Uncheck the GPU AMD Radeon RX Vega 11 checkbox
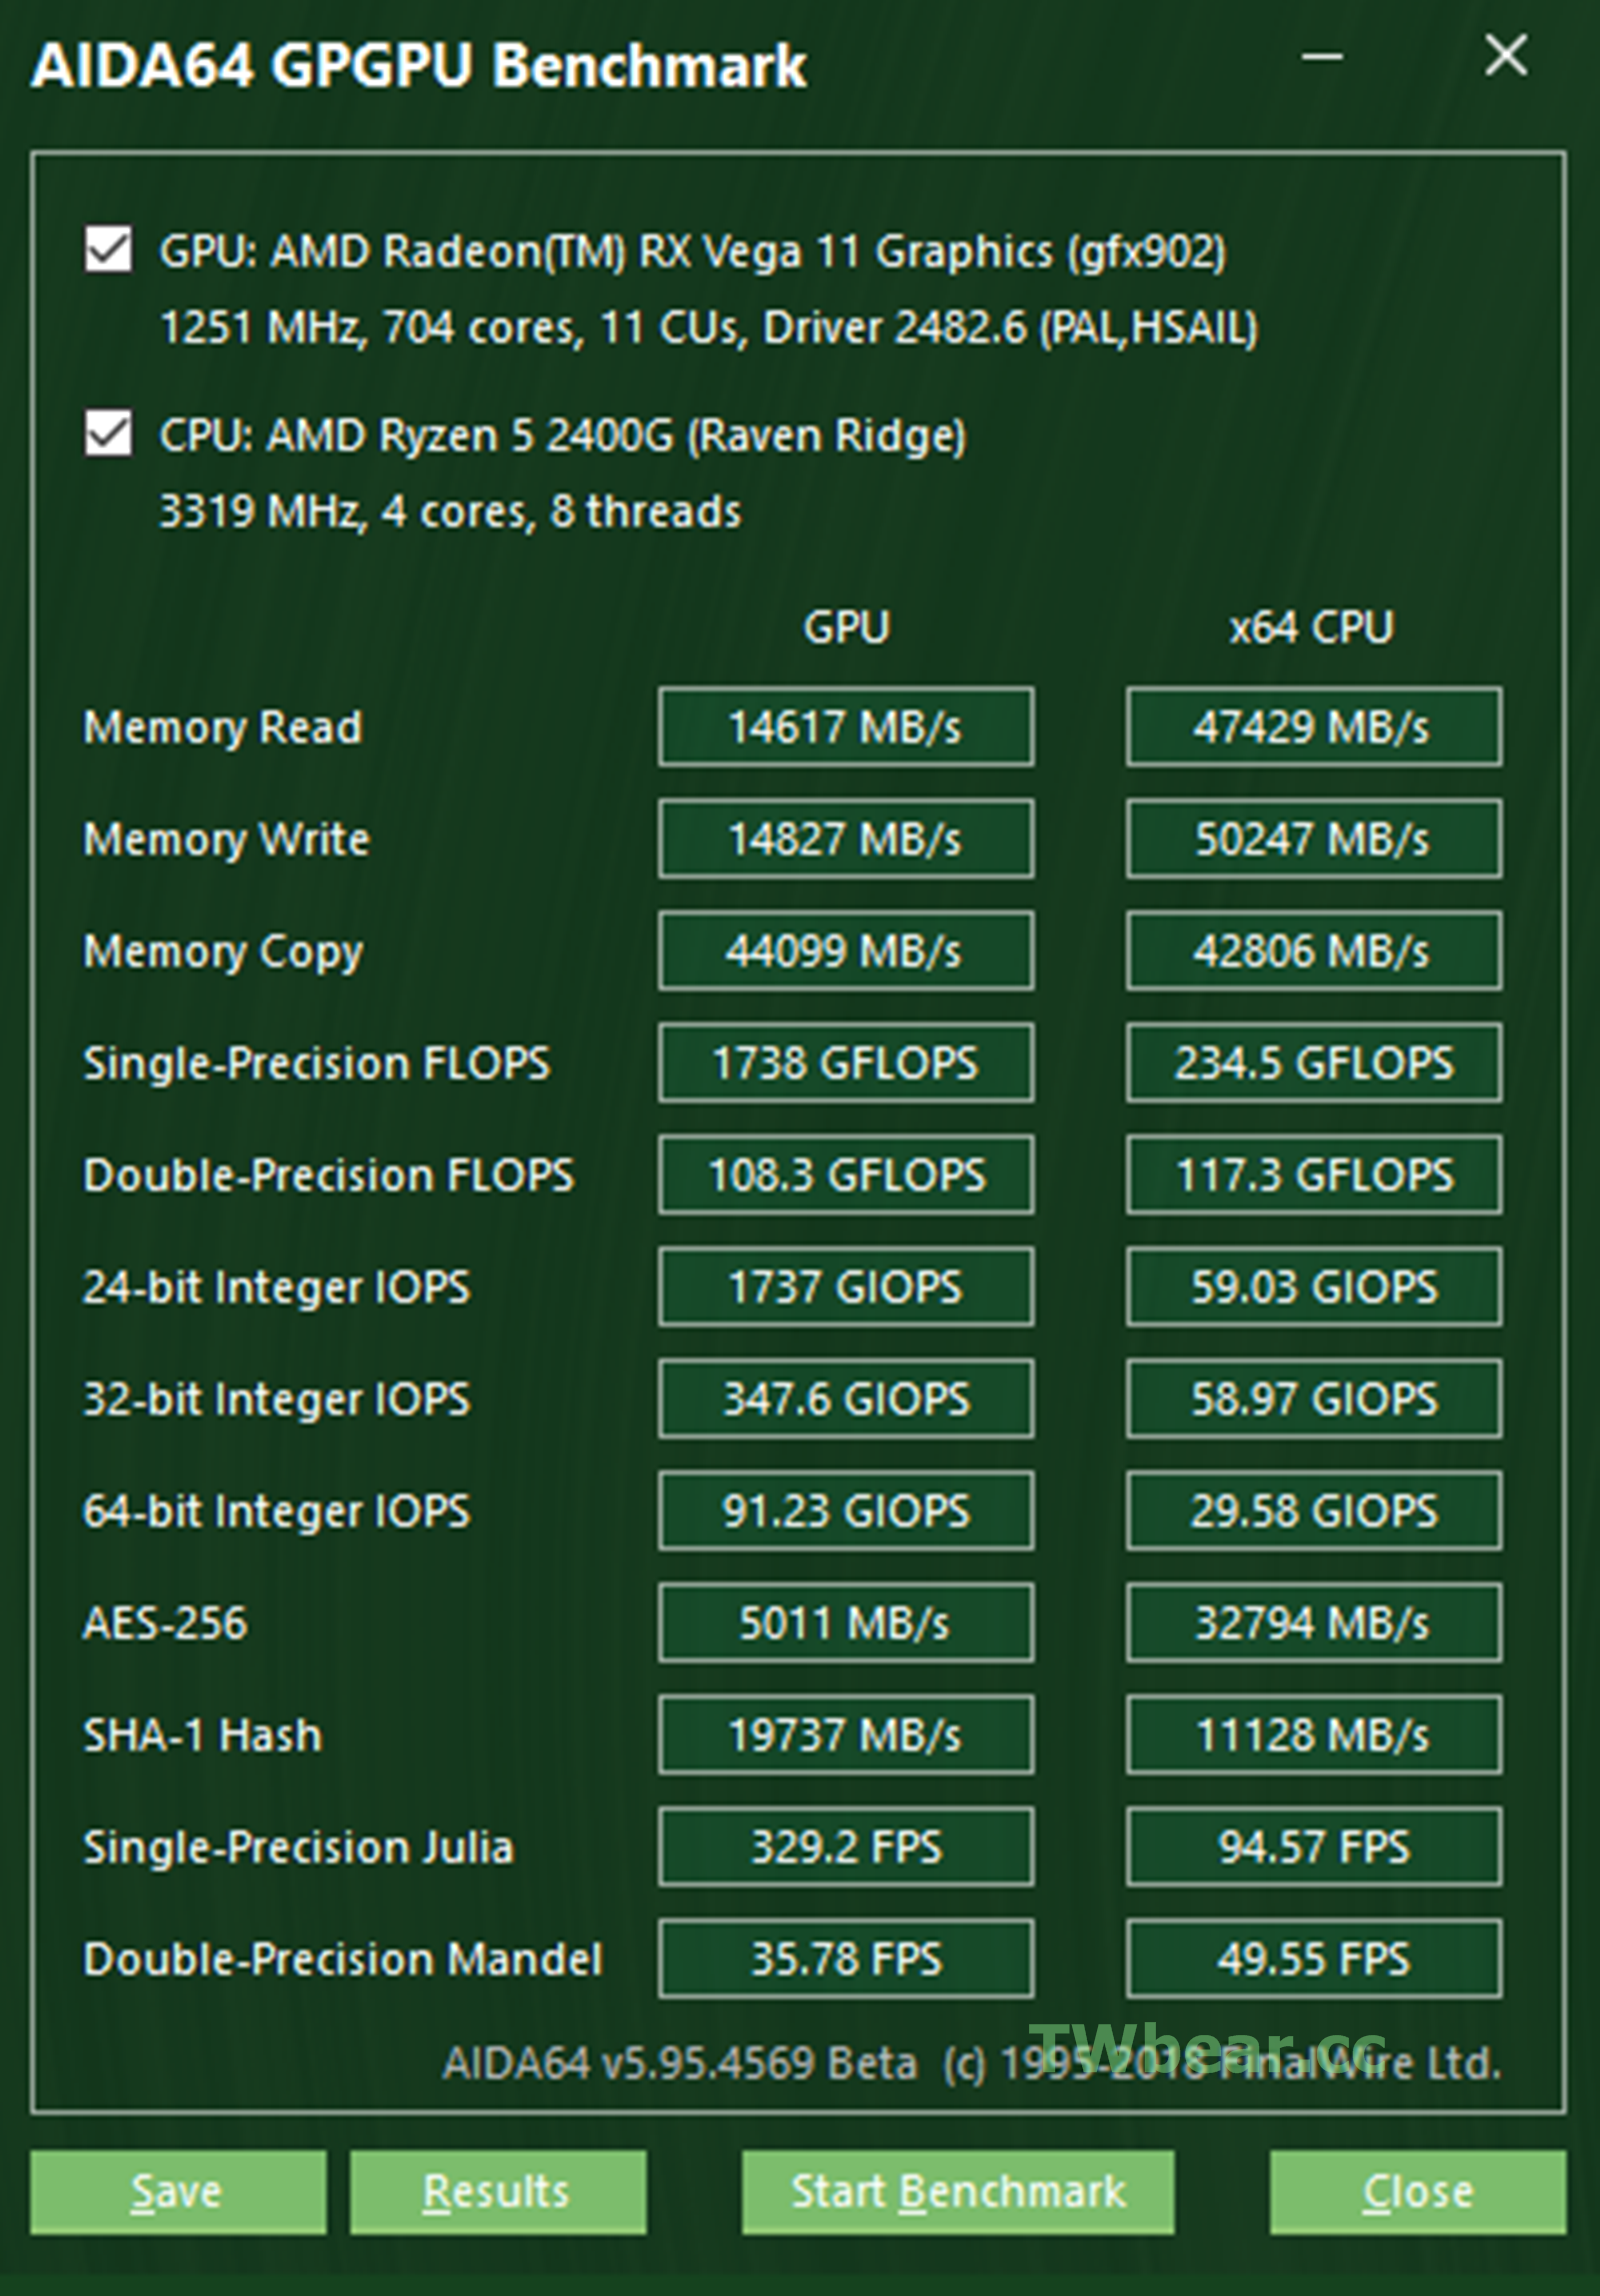Screen dimensions: 1600x2296 108,249
